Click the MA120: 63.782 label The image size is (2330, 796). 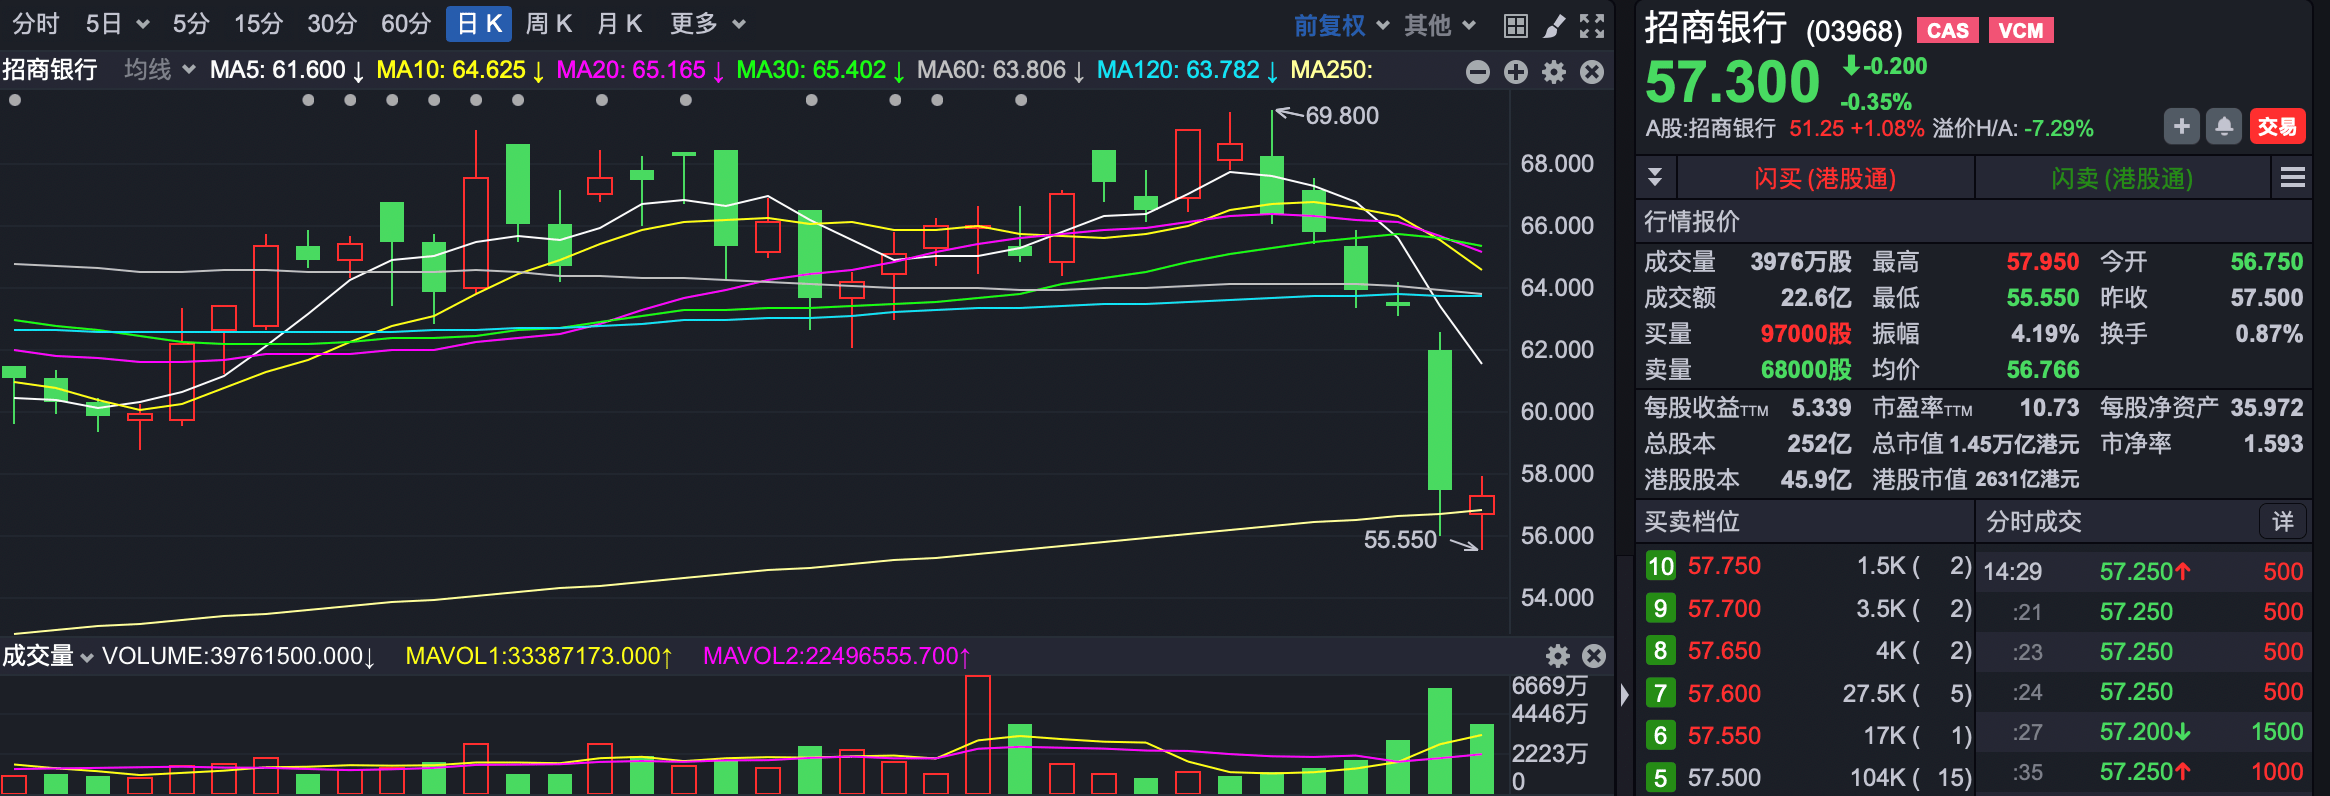pos(1188,70)
